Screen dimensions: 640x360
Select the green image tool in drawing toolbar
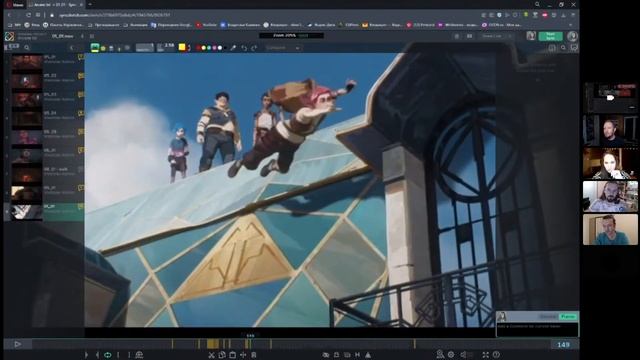95,48
